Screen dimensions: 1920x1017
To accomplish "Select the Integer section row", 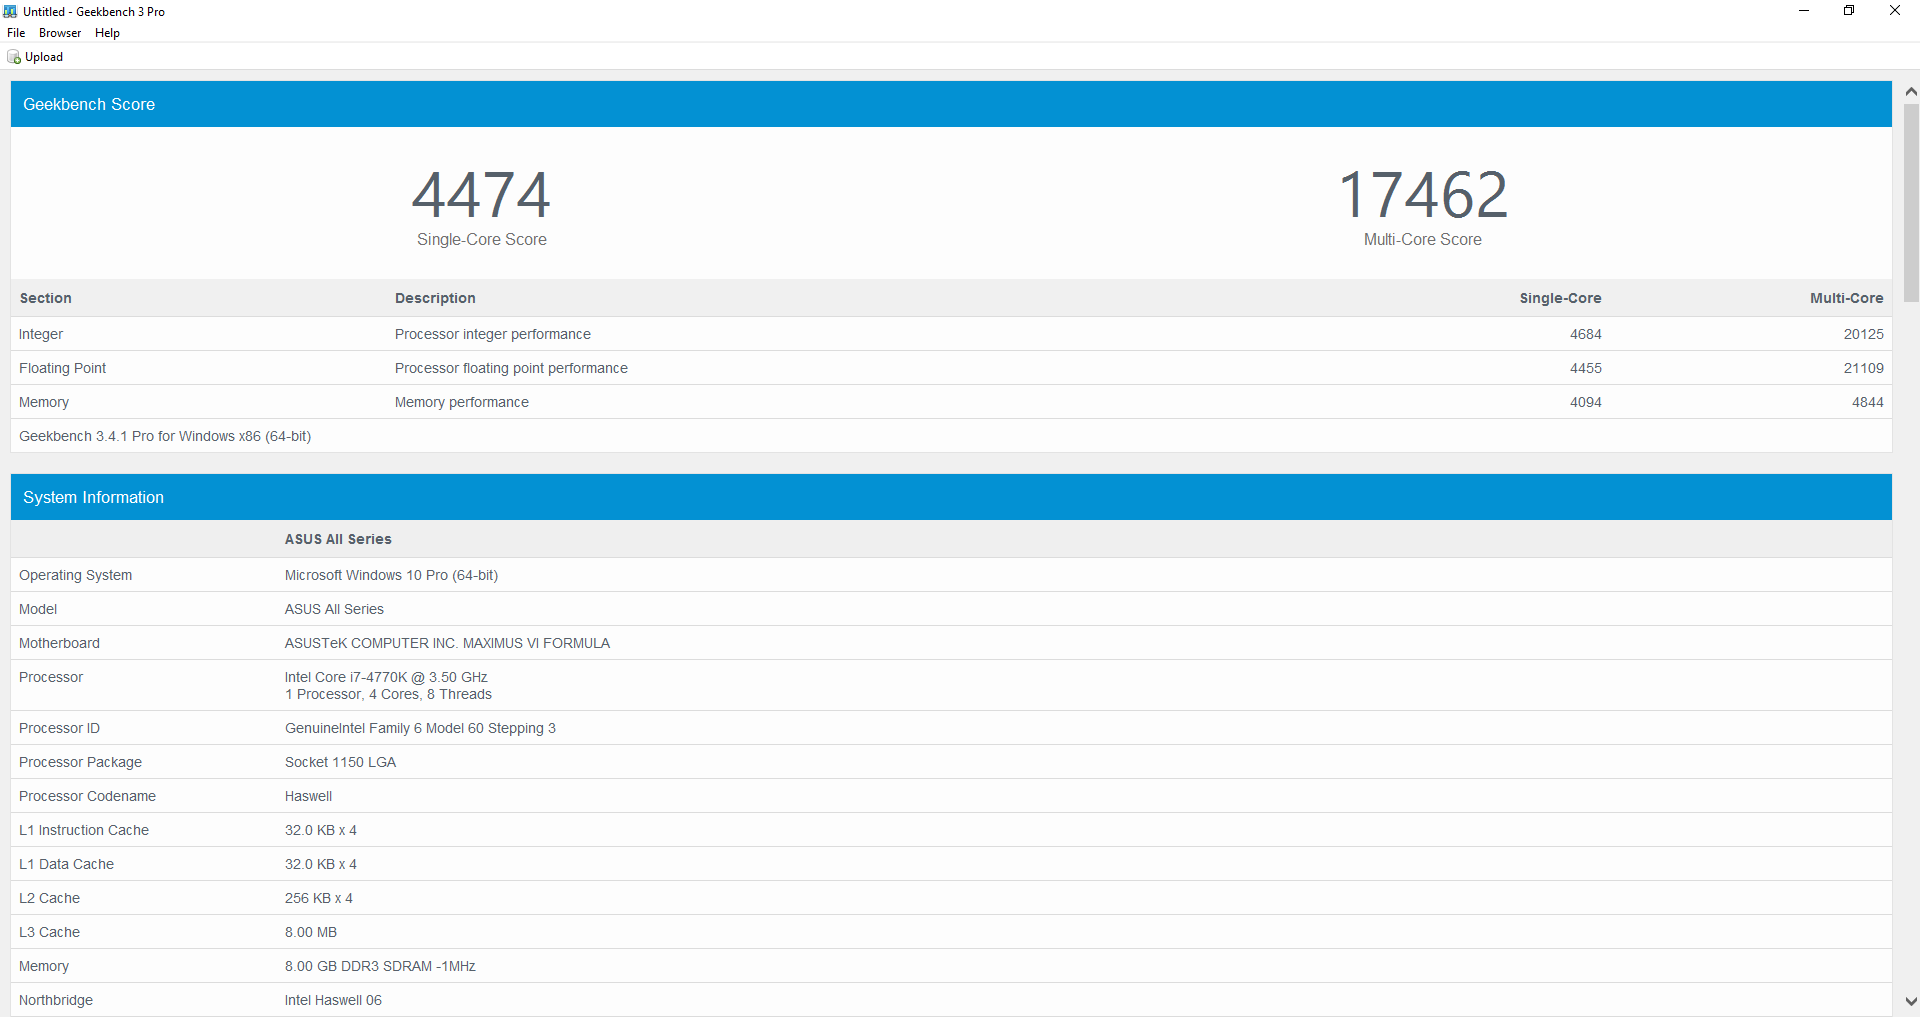I will 951,334.
